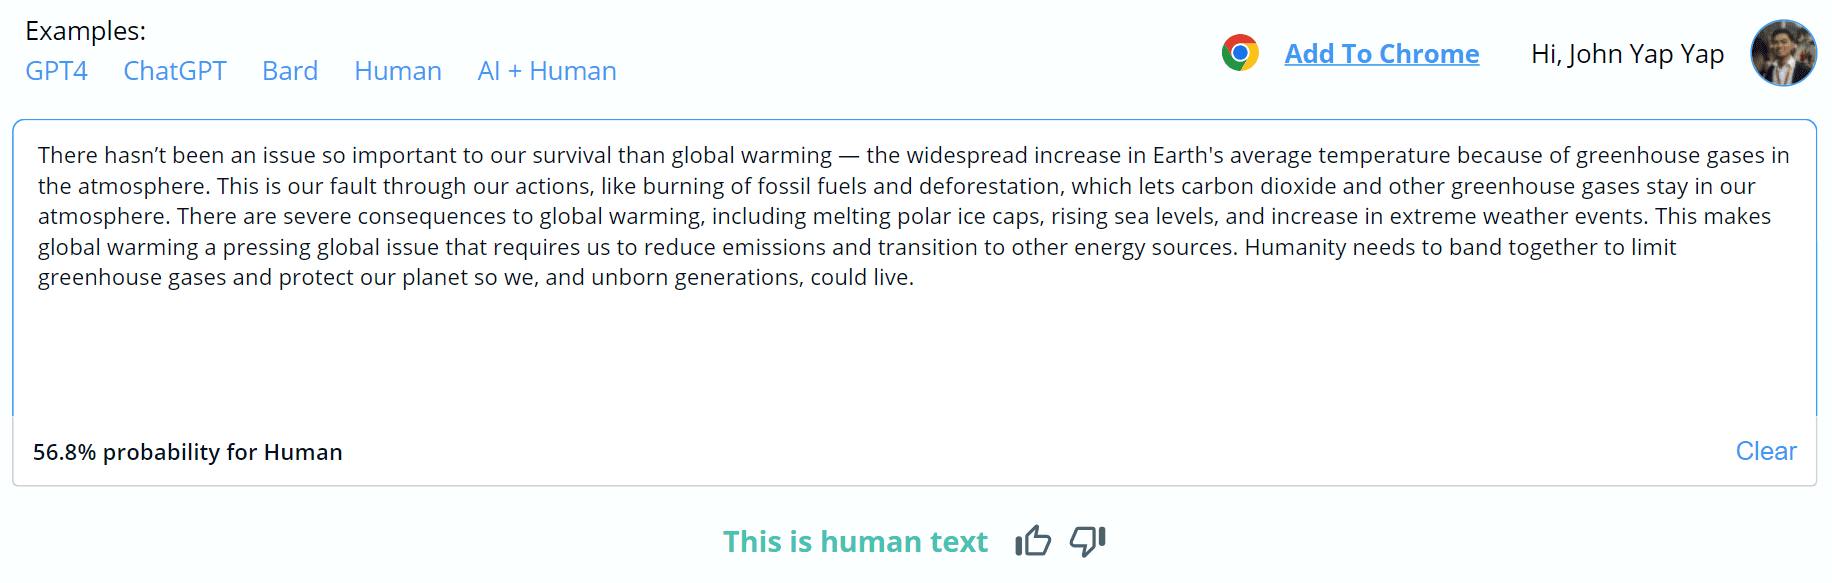The width and height of the screenshot is (1832, 583).
Task: Click the Examples: label
Action: tap(86, 31)
